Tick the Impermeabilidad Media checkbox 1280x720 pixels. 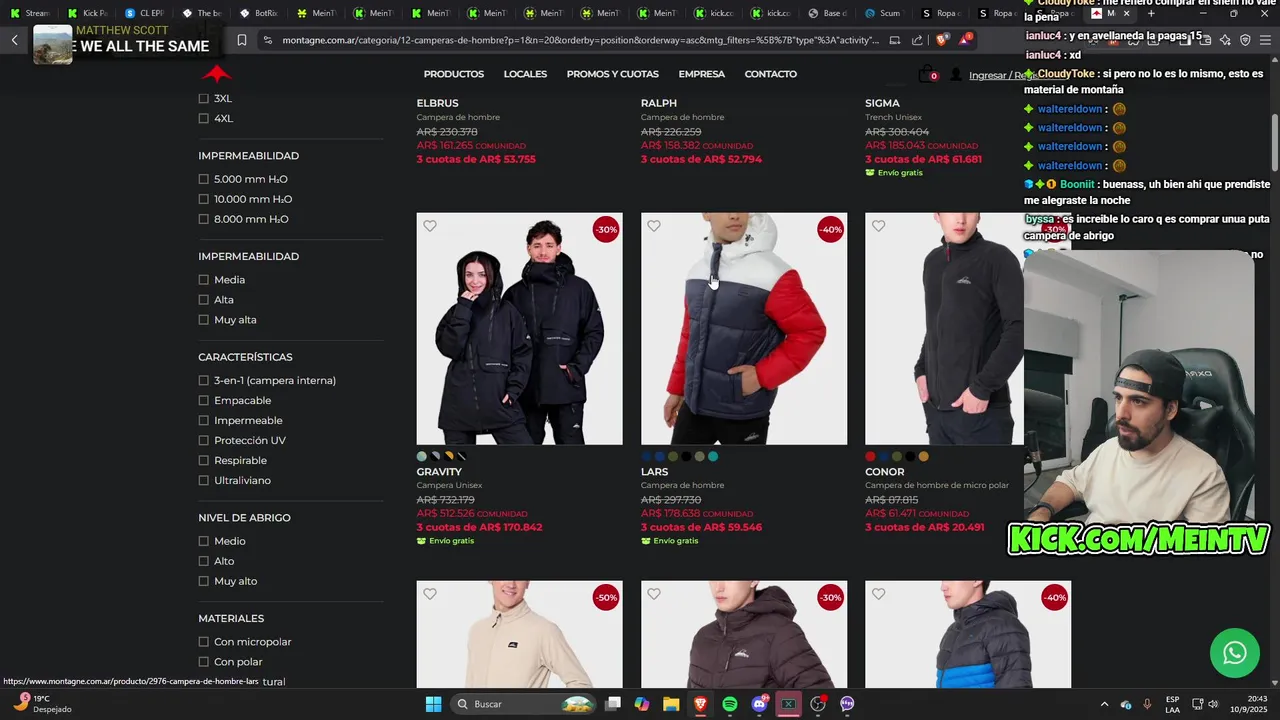click(204, 280)
